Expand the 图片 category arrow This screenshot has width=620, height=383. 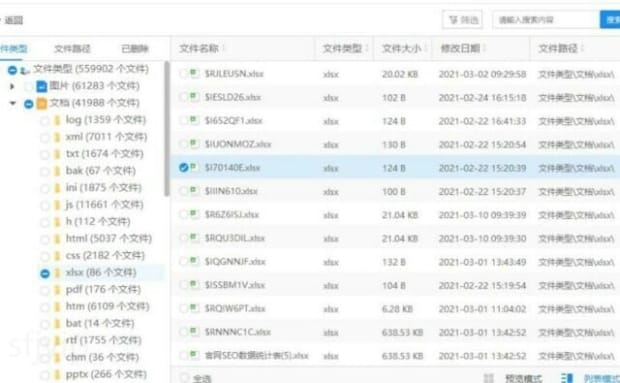[12, 86]
